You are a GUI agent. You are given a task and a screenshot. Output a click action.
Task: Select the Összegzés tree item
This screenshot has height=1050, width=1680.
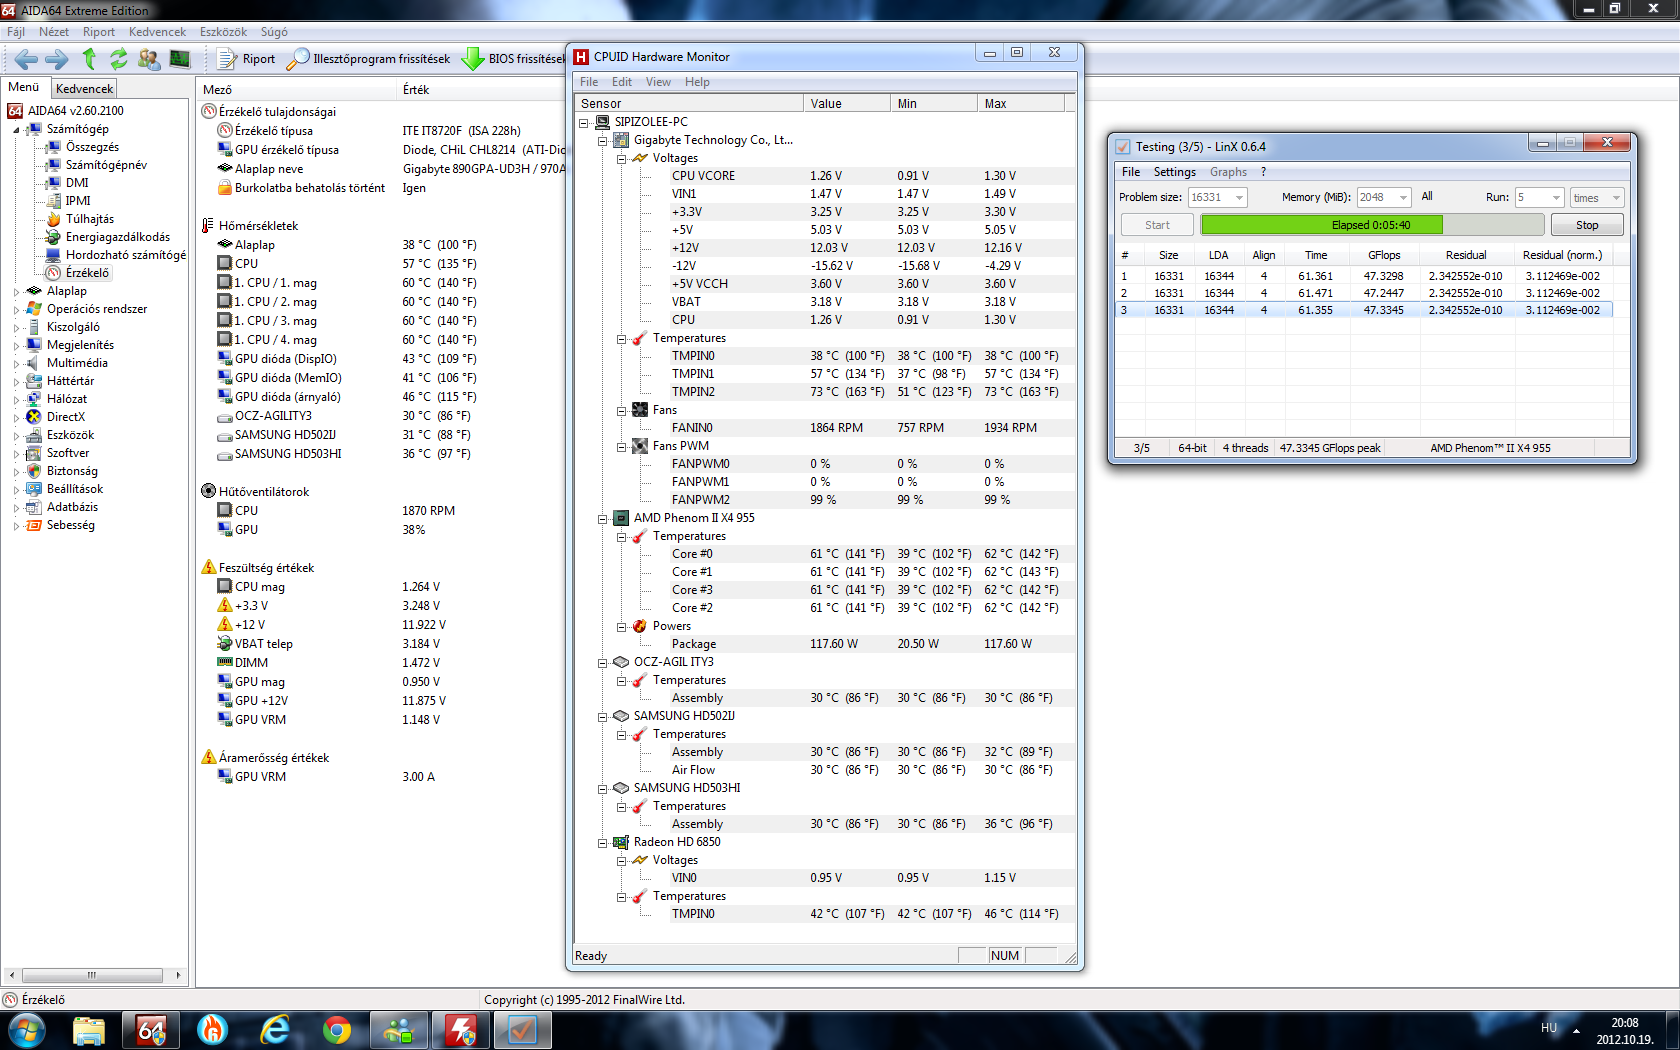point(92,147)
